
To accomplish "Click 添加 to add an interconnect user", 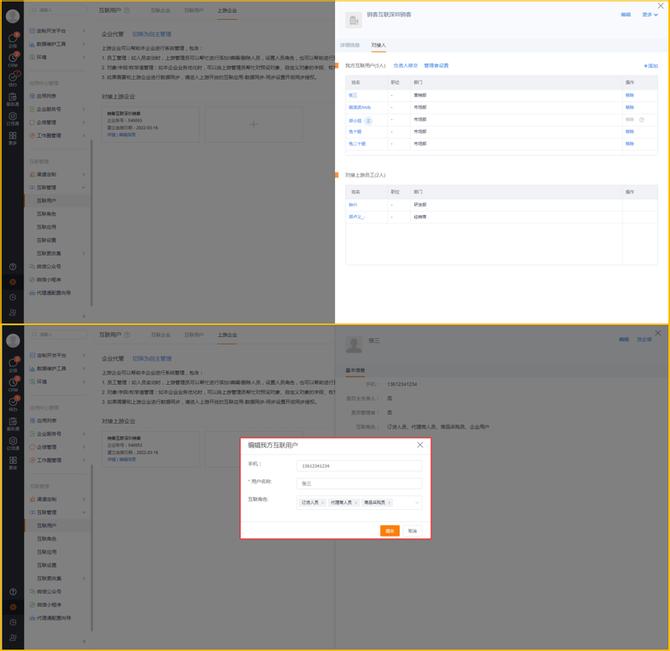I will point(651,65).
